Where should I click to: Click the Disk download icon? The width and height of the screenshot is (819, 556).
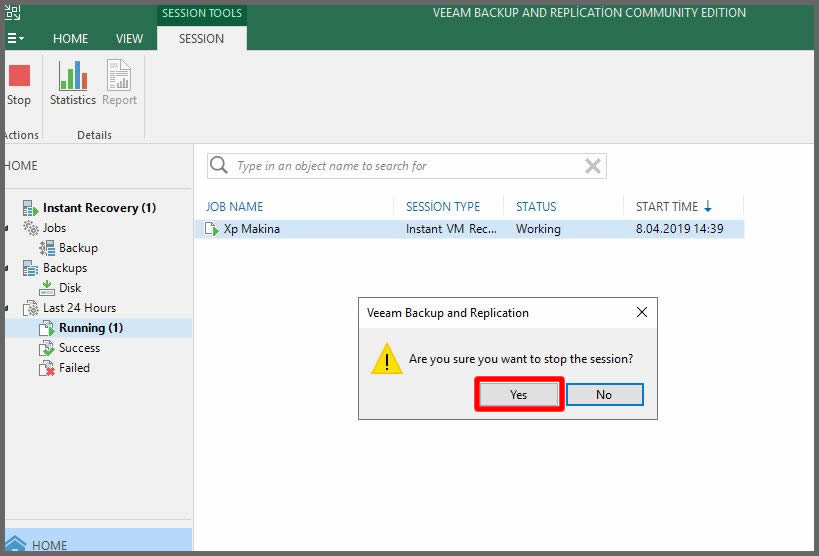tap(46, 288)
